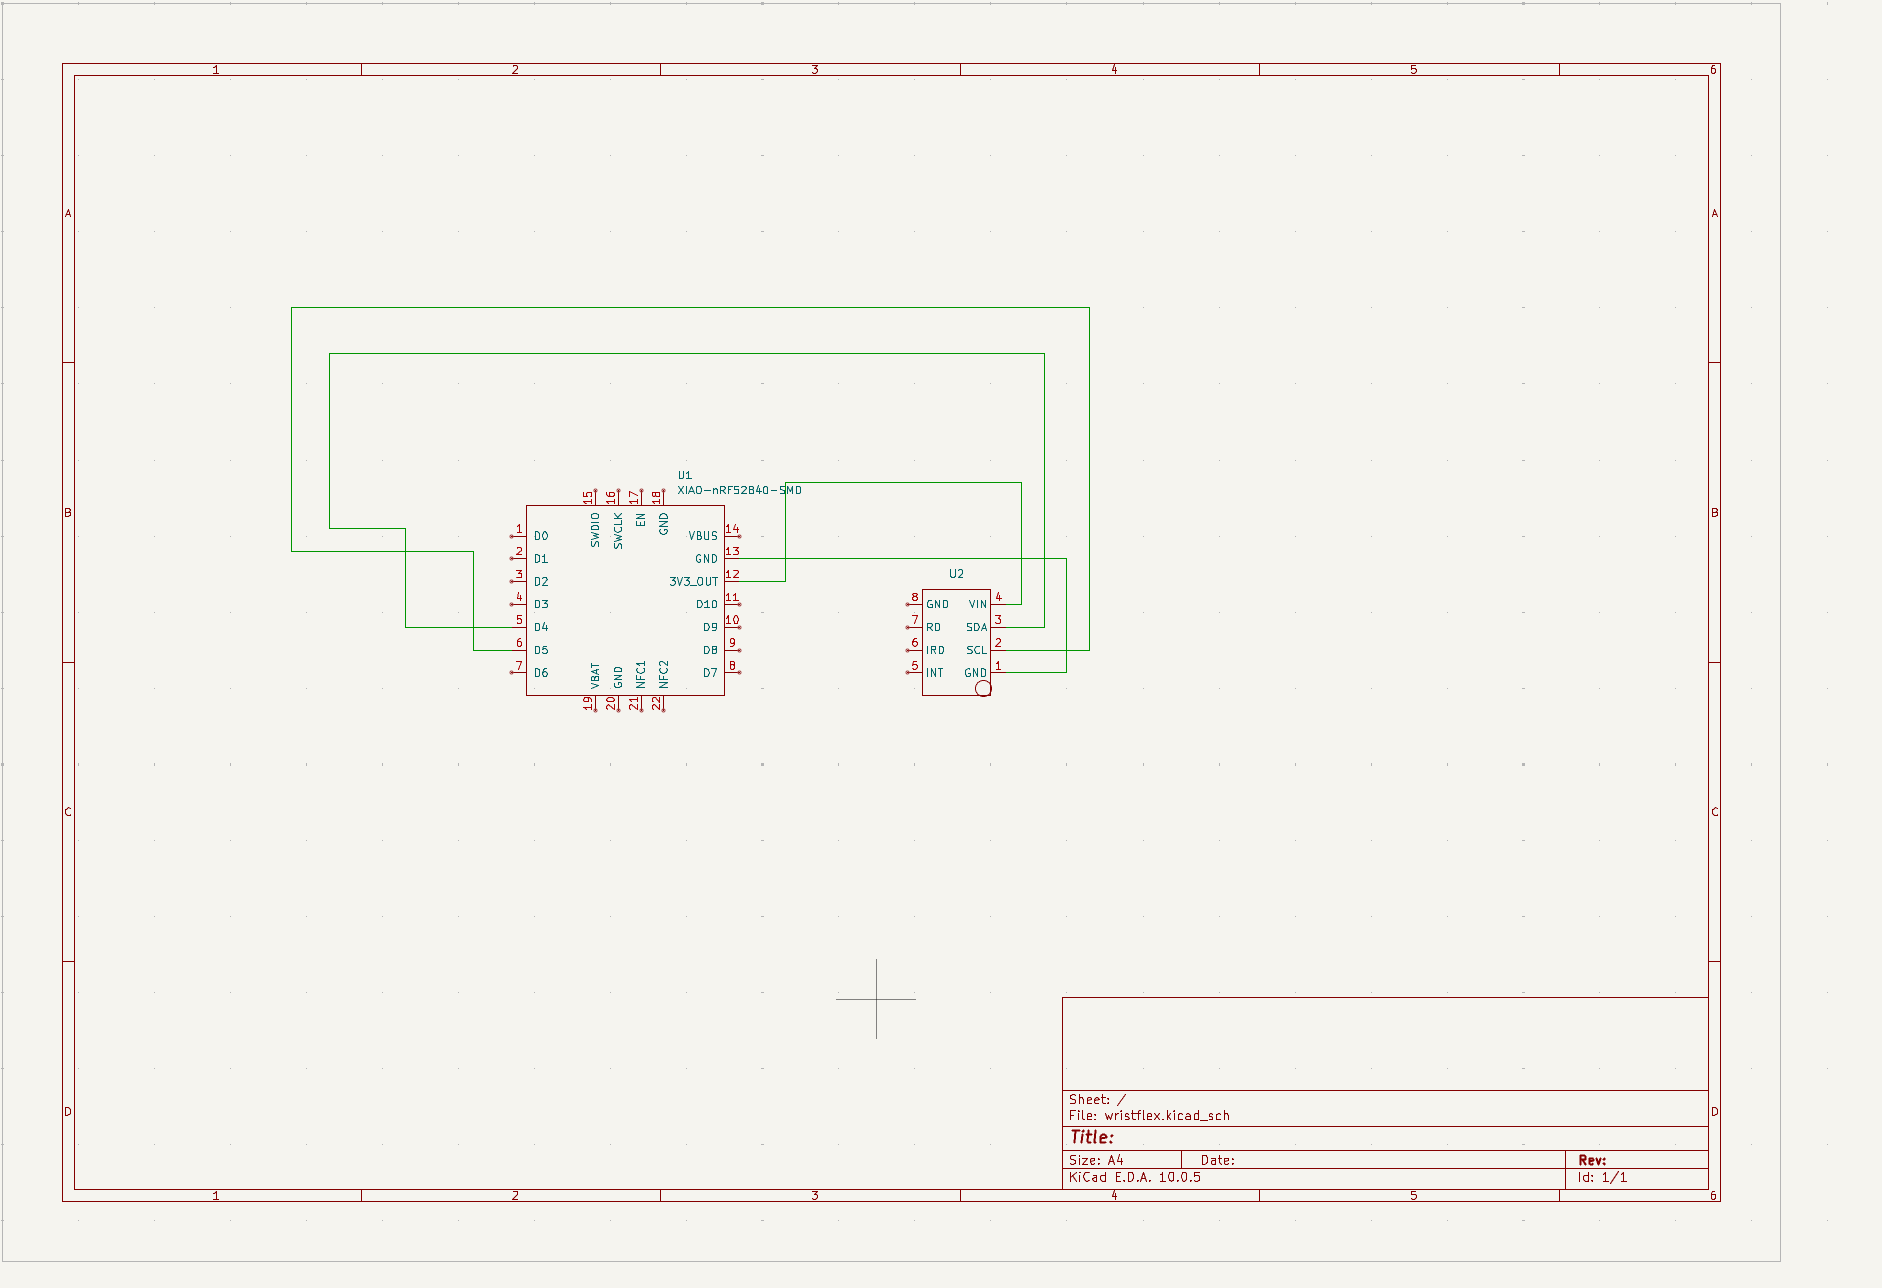Click the 3V3_OUT pin label on U1
Viewport: 1882px width, 1288px height.
[694, 582]
